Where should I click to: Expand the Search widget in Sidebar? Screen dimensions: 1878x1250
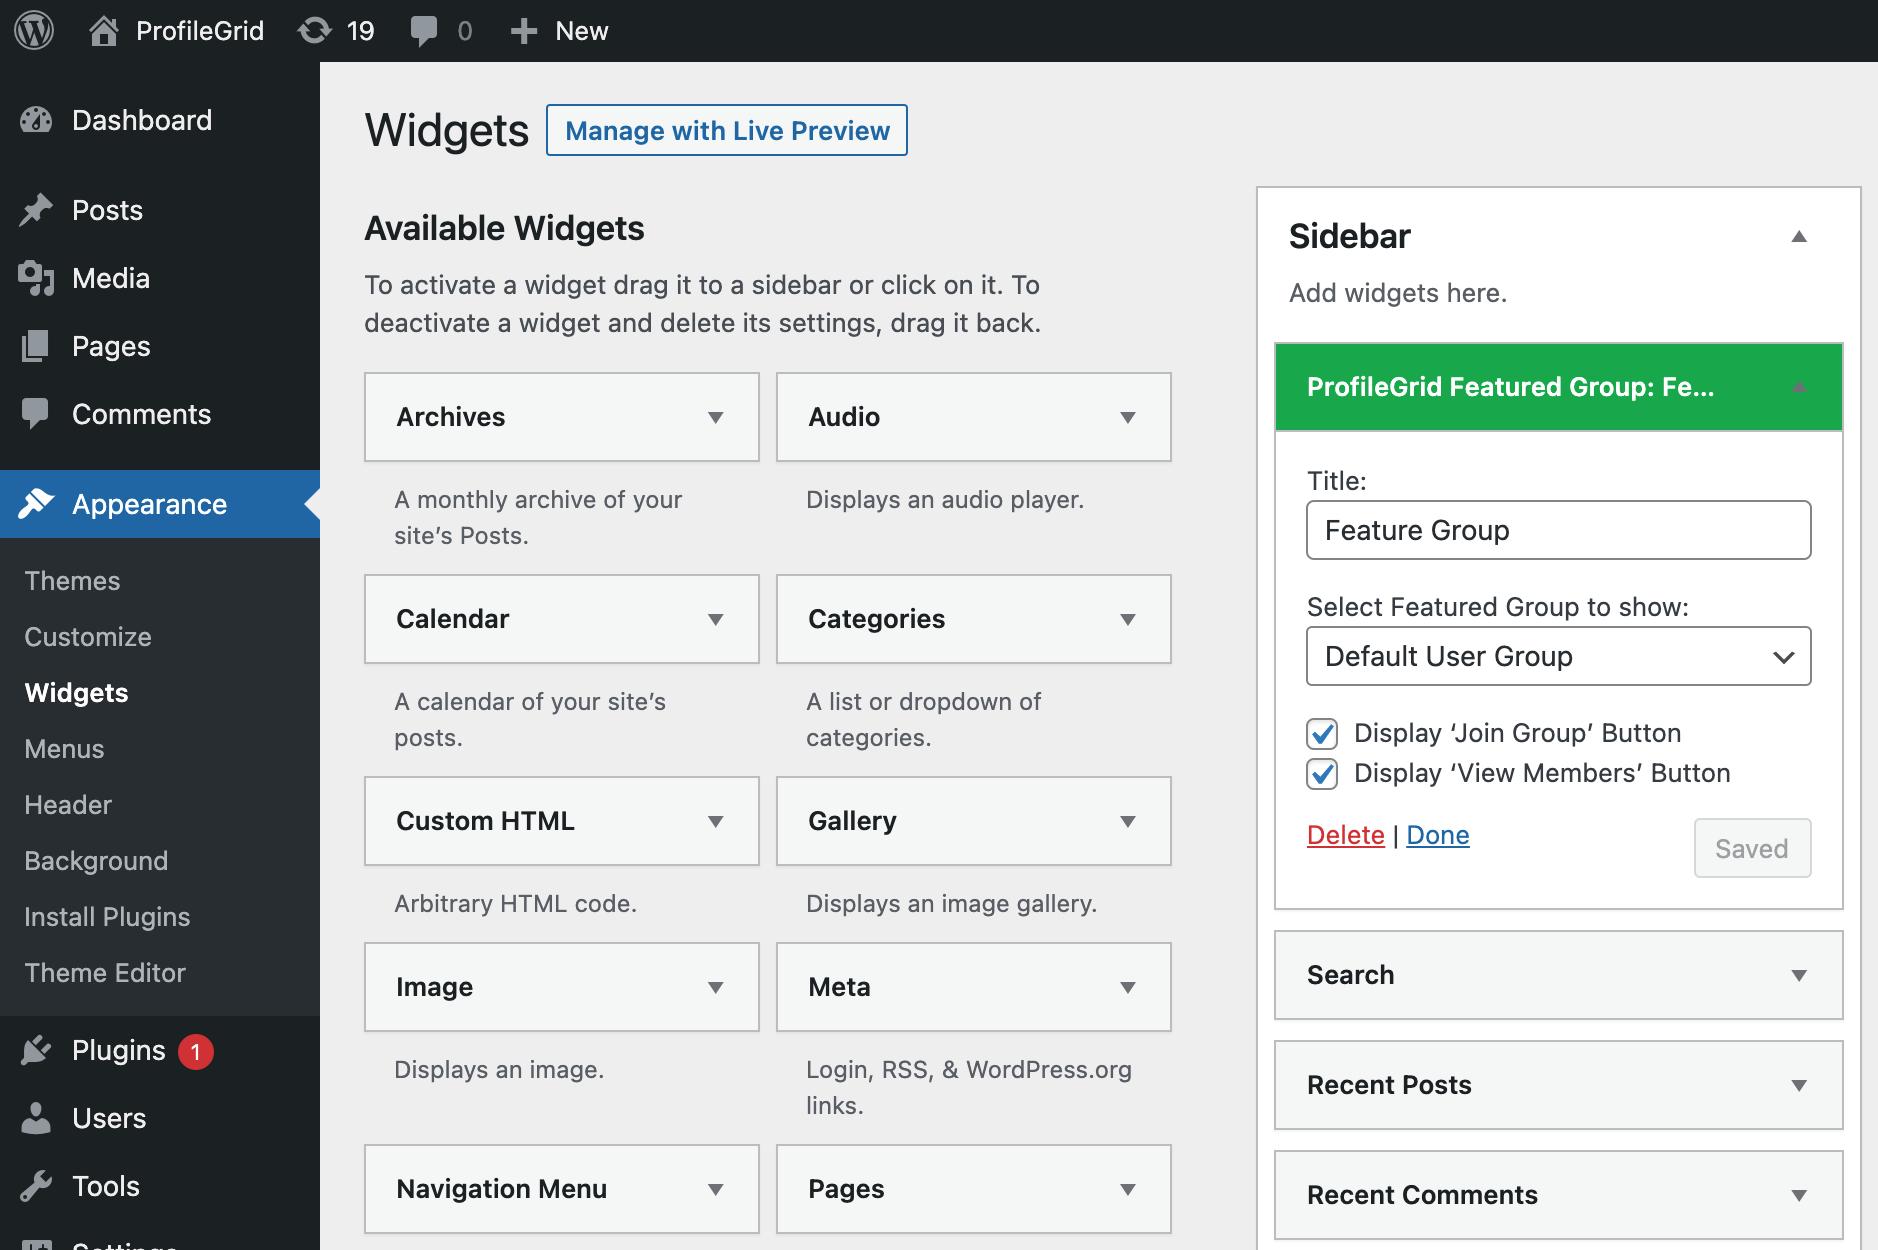coord(1798,976)
